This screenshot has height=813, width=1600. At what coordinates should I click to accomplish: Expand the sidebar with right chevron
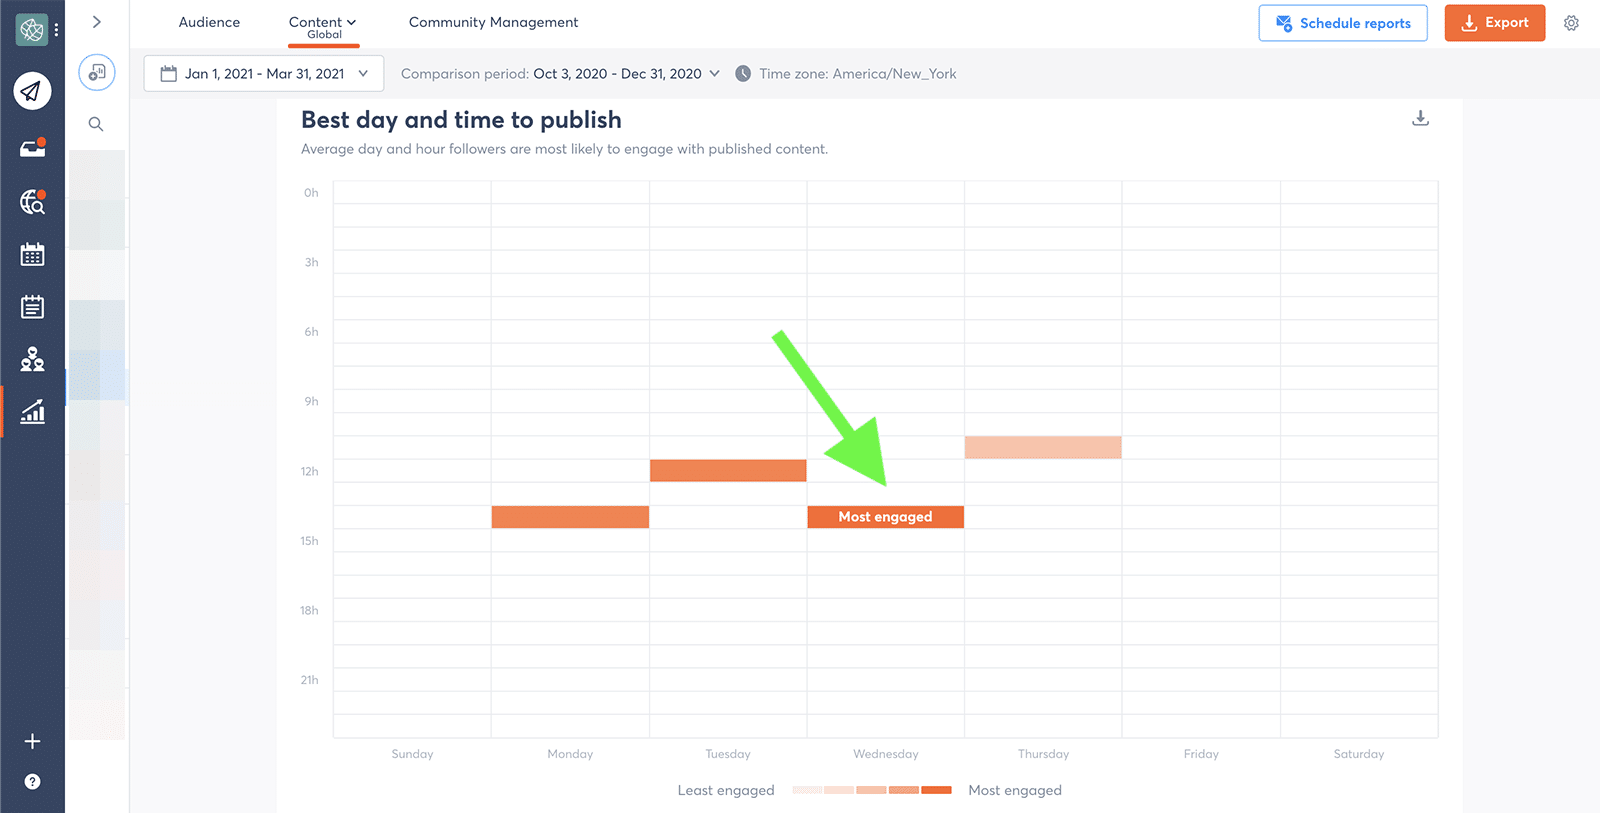[97, 22]
